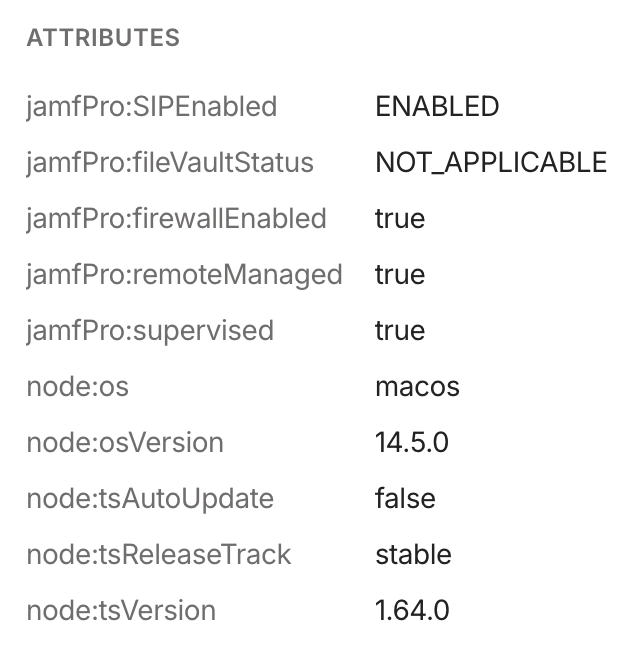This screenshot has width=636, height=658.
Task: Select the 1.64.0 tsVersion value
Action: tap(412, 610)
